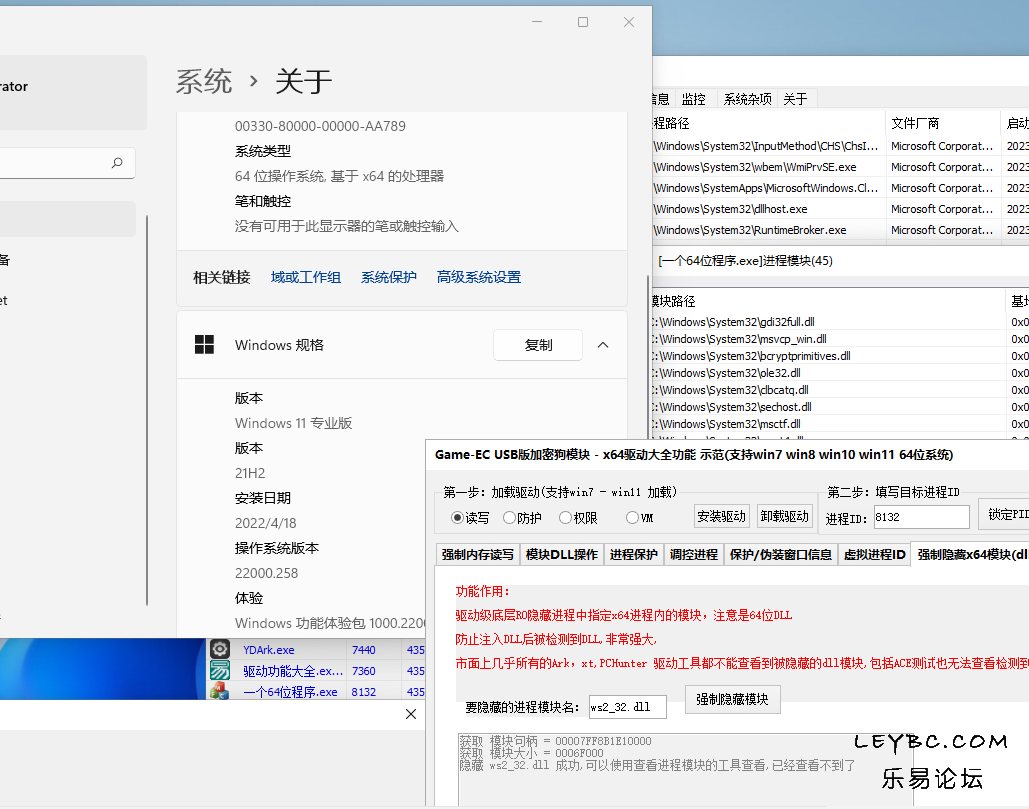The height and width of the screenshot is (809, 1029).
Task: Select the 防护 radio button
Action: (509, 518)
